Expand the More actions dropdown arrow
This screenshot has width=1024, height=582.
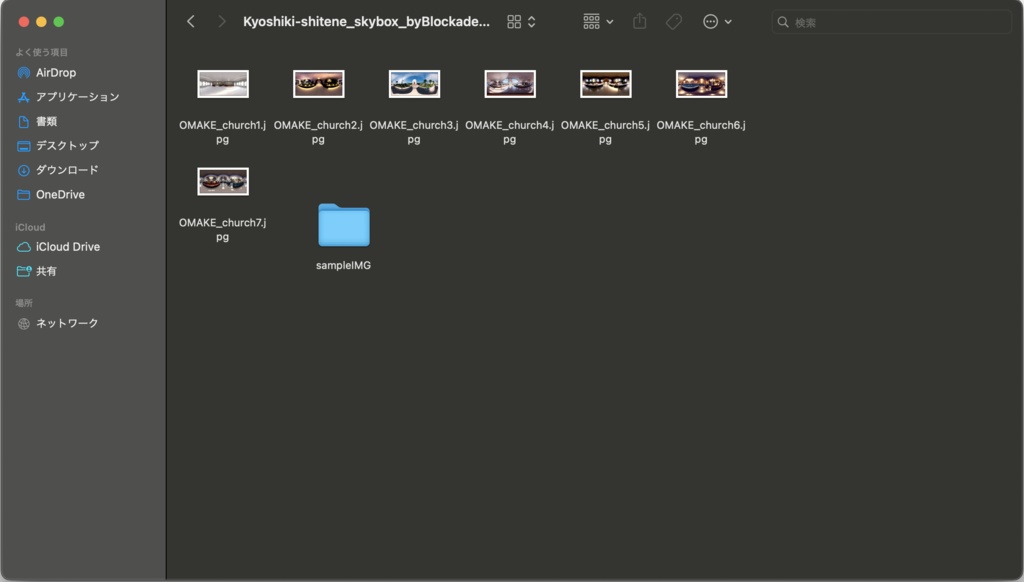(728, 22)
